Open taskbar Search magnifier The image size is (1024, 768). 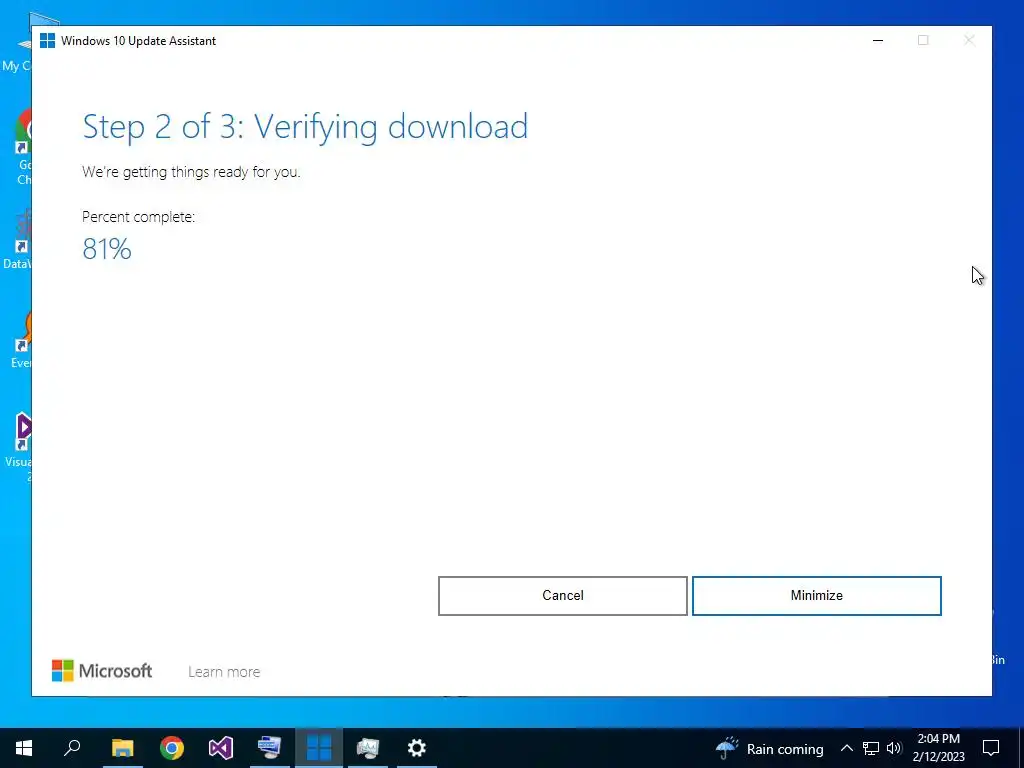(72, 748)
